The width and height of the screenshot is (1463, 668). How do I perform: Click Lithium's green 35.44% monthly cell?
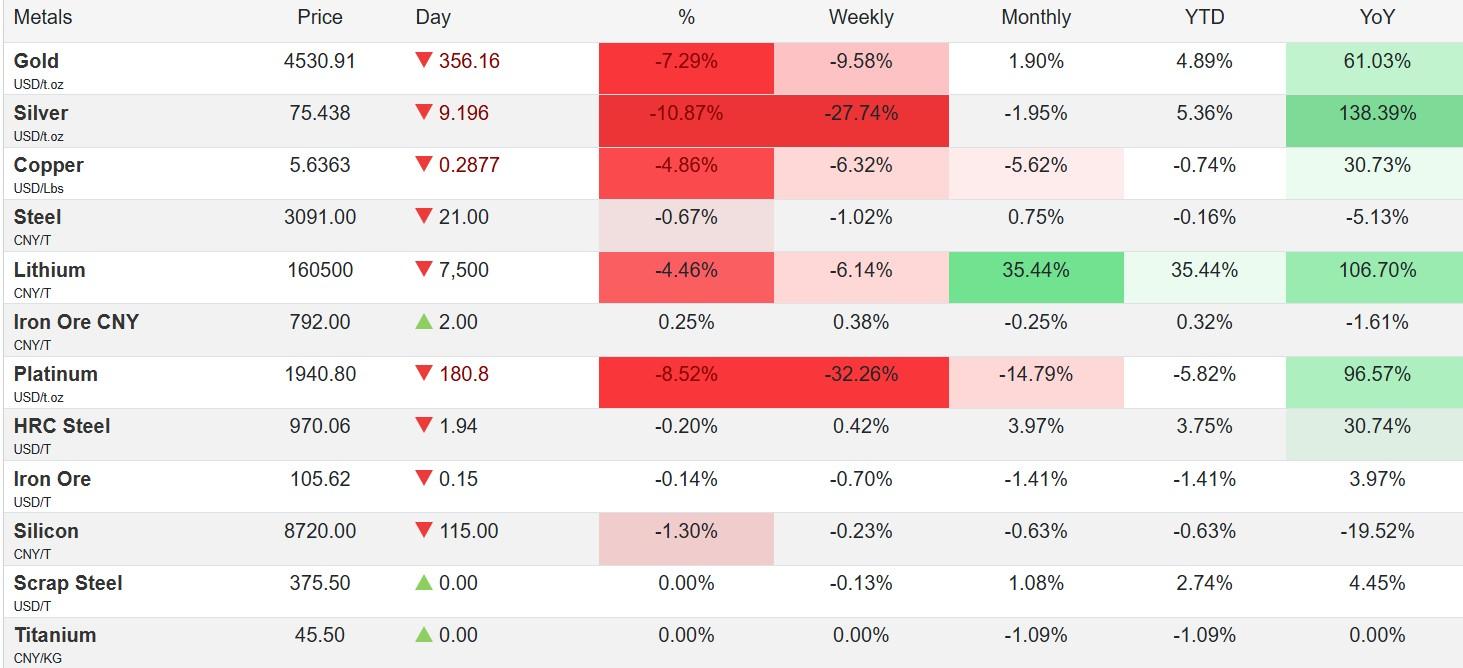[x=1036, y=270]
